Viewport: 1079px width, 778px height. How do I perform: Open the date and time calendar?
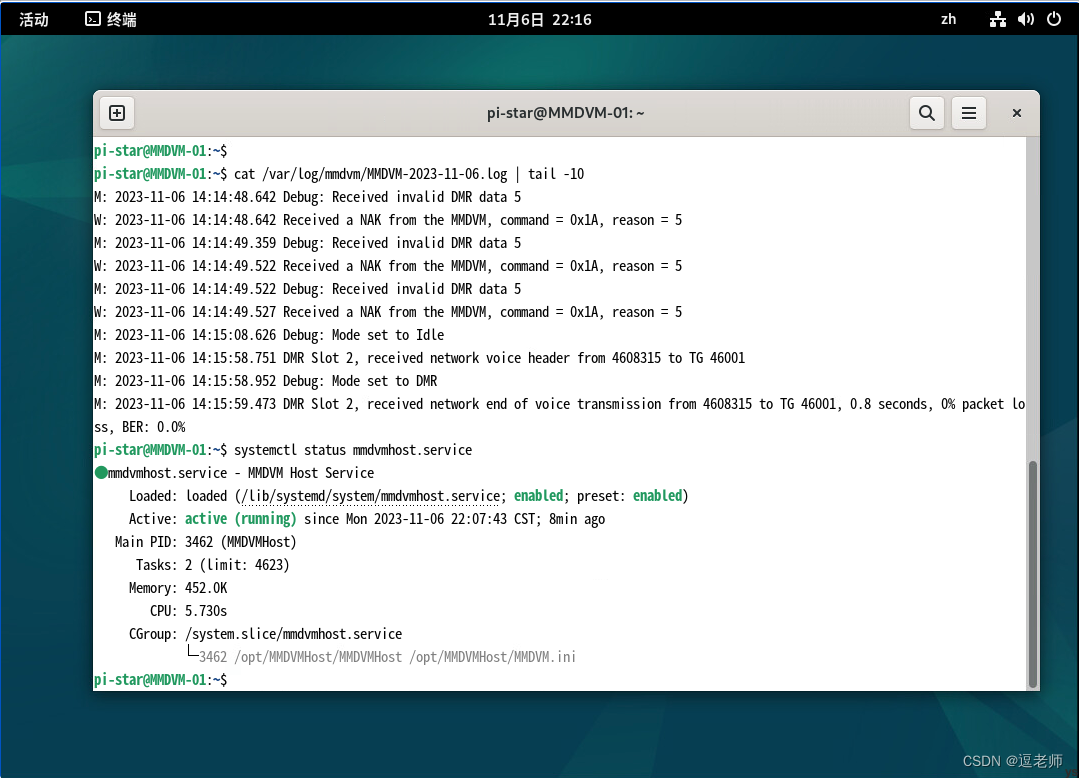pyautogui.click(x=540, y=19)
